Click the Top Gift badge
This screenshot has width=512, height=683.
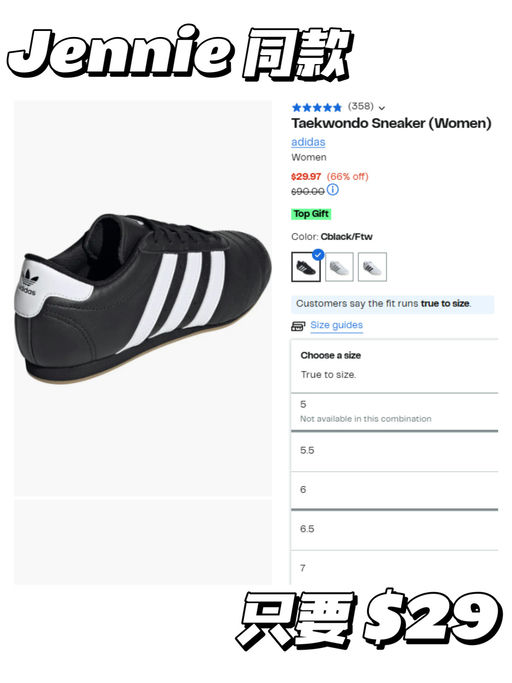pyautogui.click(x=311, y=214)
